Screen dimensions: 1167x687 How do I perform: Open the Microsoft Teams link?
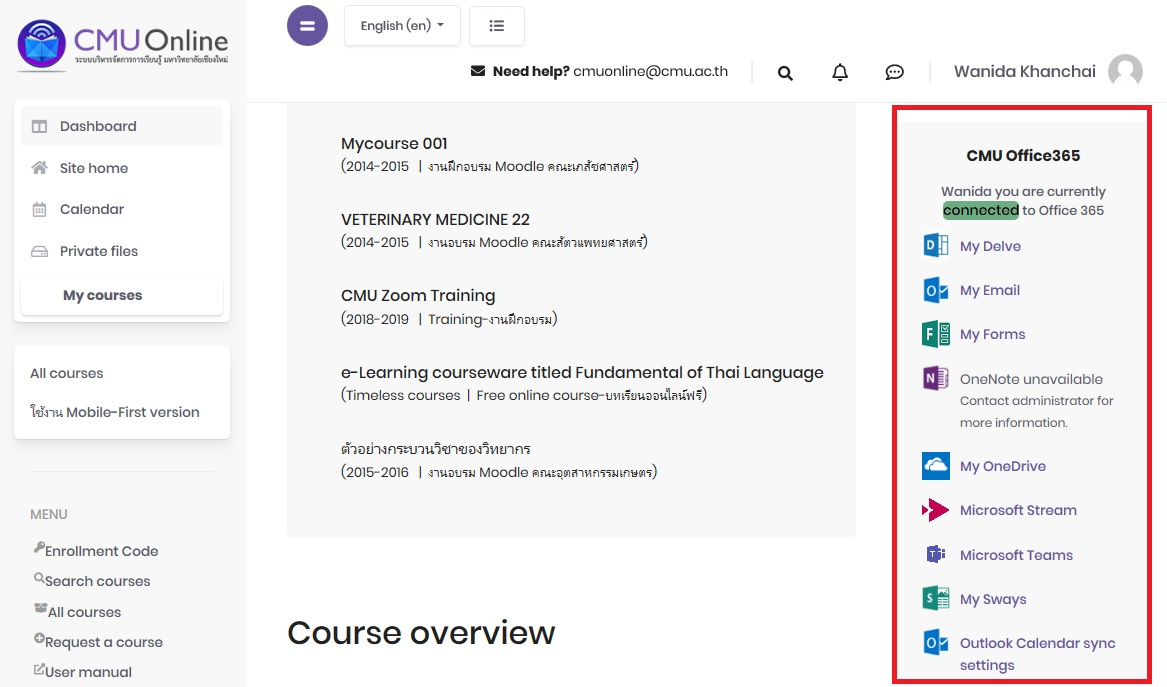coord(1016,555)
